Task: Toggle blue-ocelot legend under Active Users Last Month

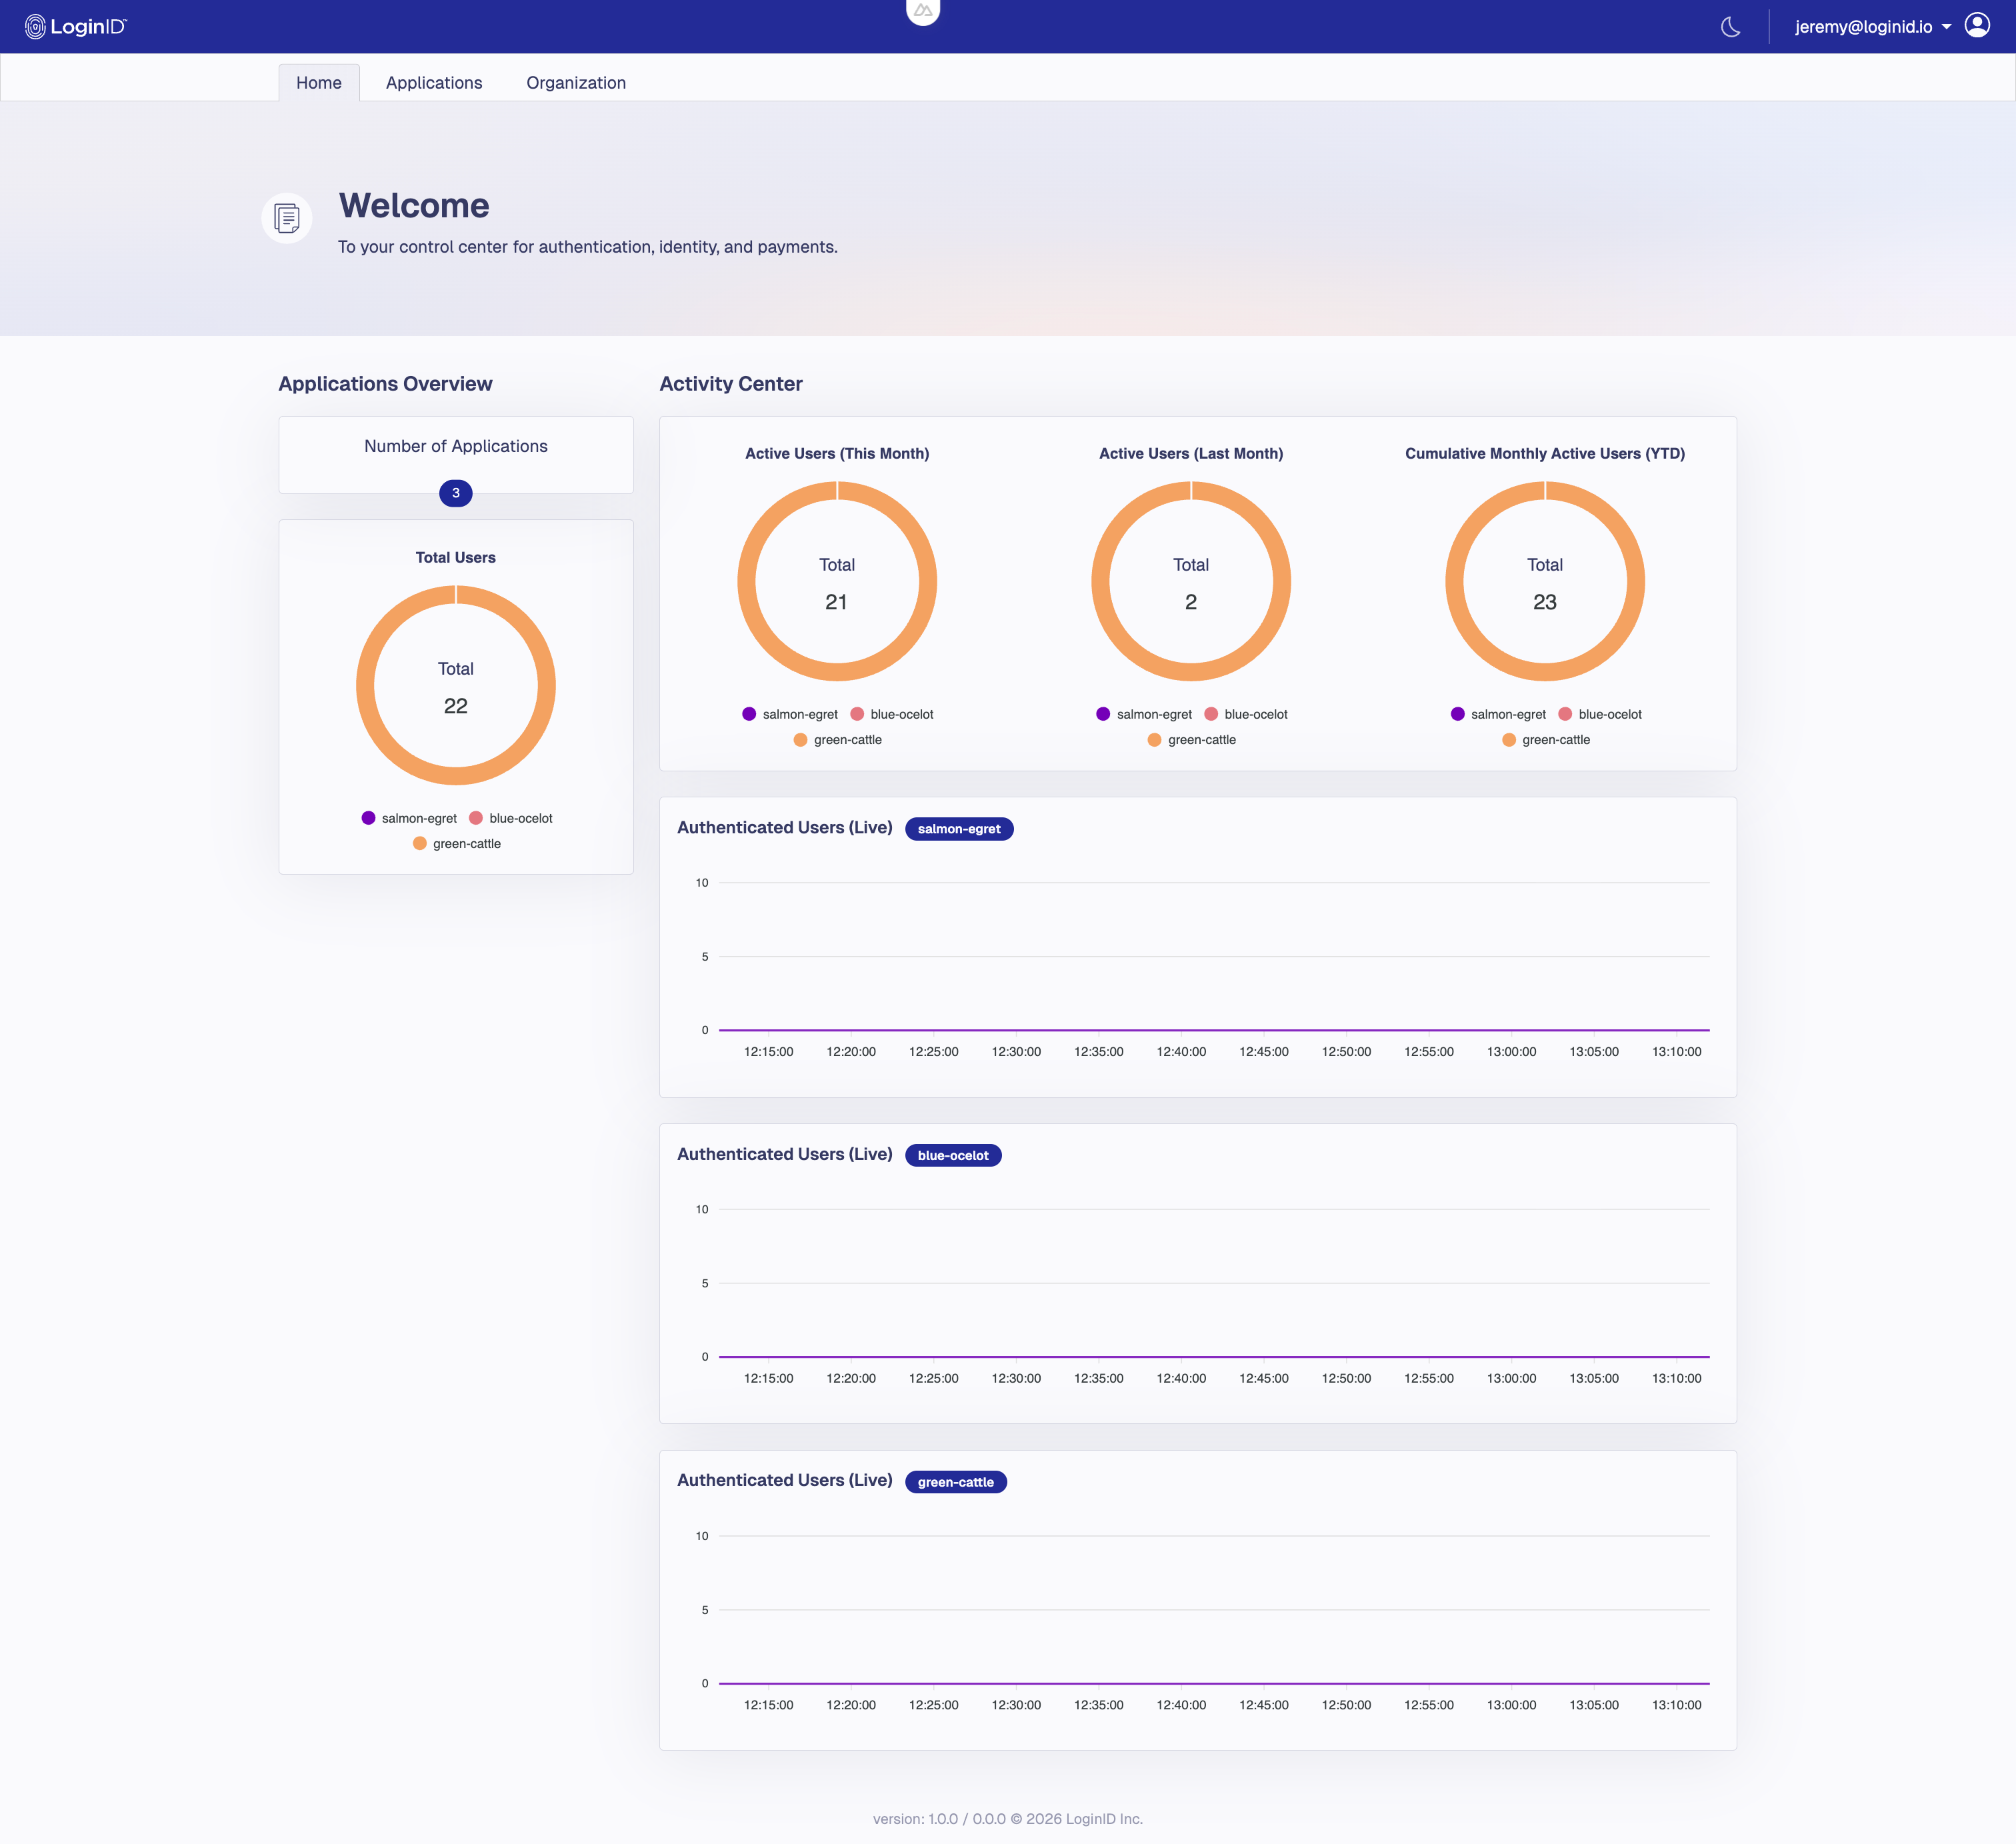Action: (1246, 714)
